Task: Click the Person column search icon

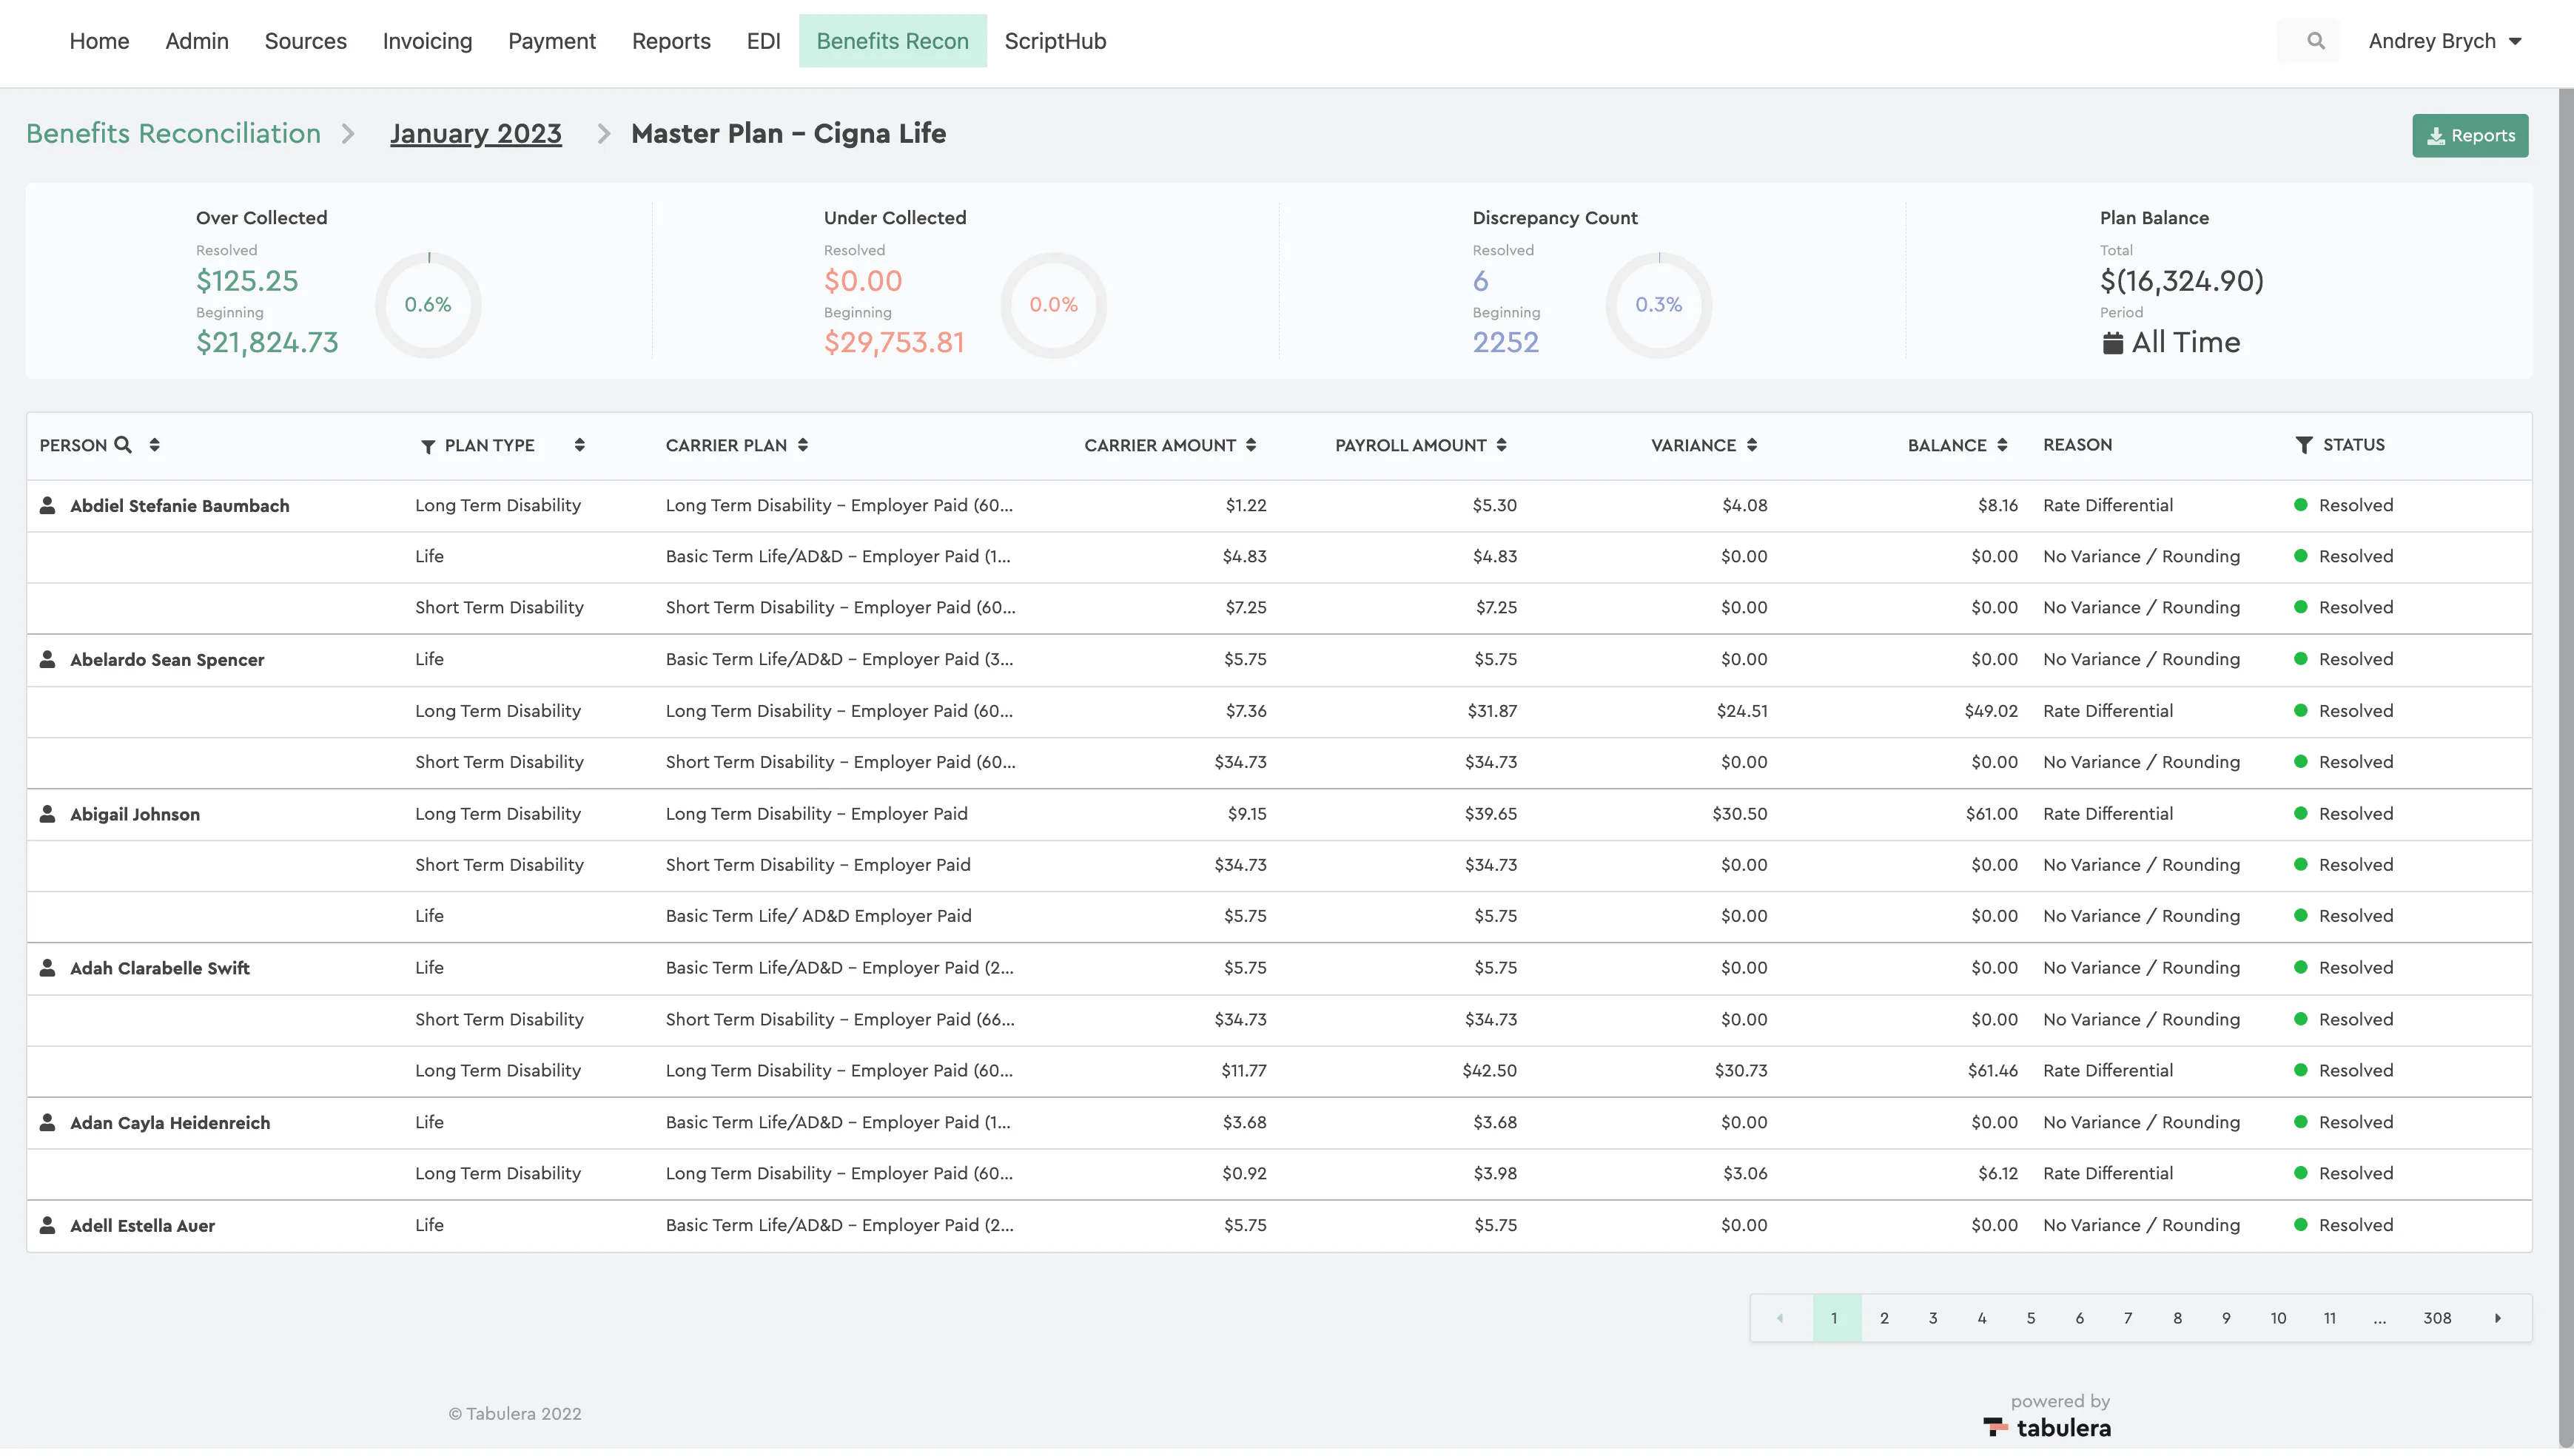Action: [123, 445]
